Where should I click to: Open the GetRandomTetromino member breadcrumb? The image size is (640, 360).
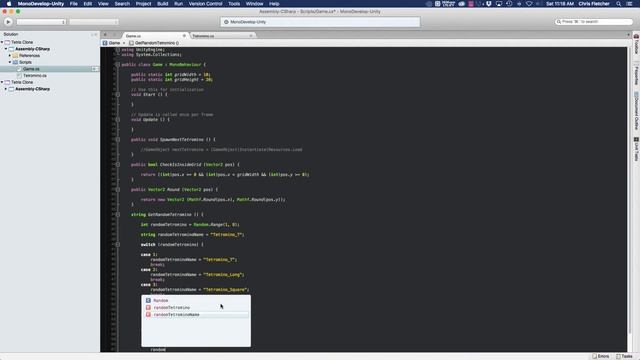point(154,43)
